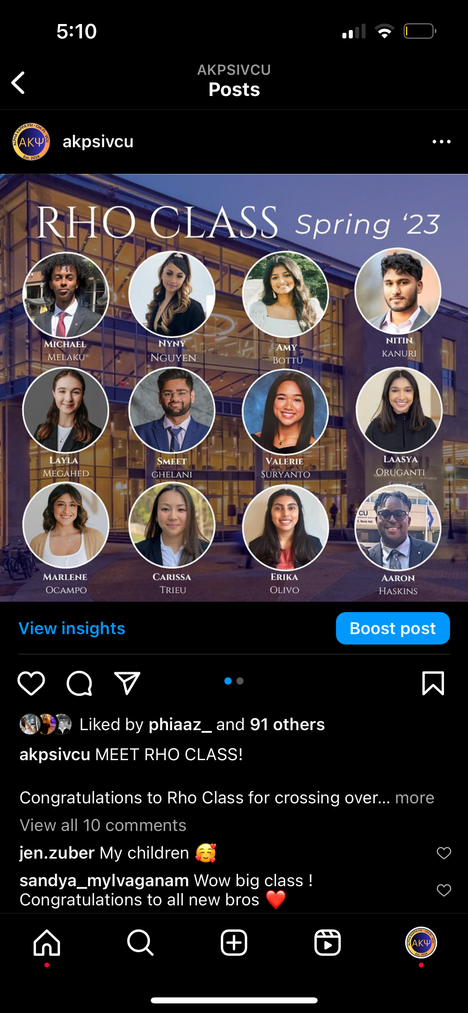Select the second carousel page dot

(x=240, y=681)
